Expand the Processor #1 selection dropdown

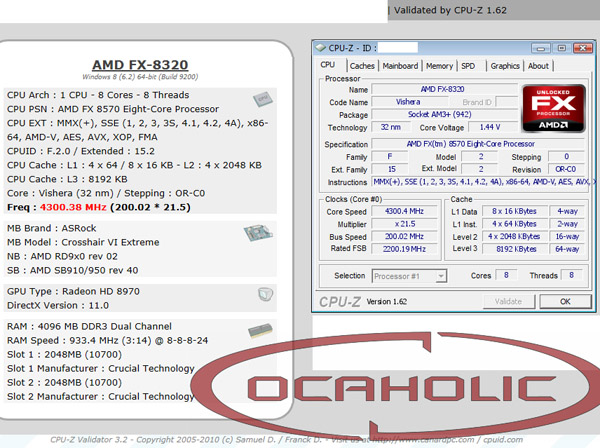coord(441,276)
